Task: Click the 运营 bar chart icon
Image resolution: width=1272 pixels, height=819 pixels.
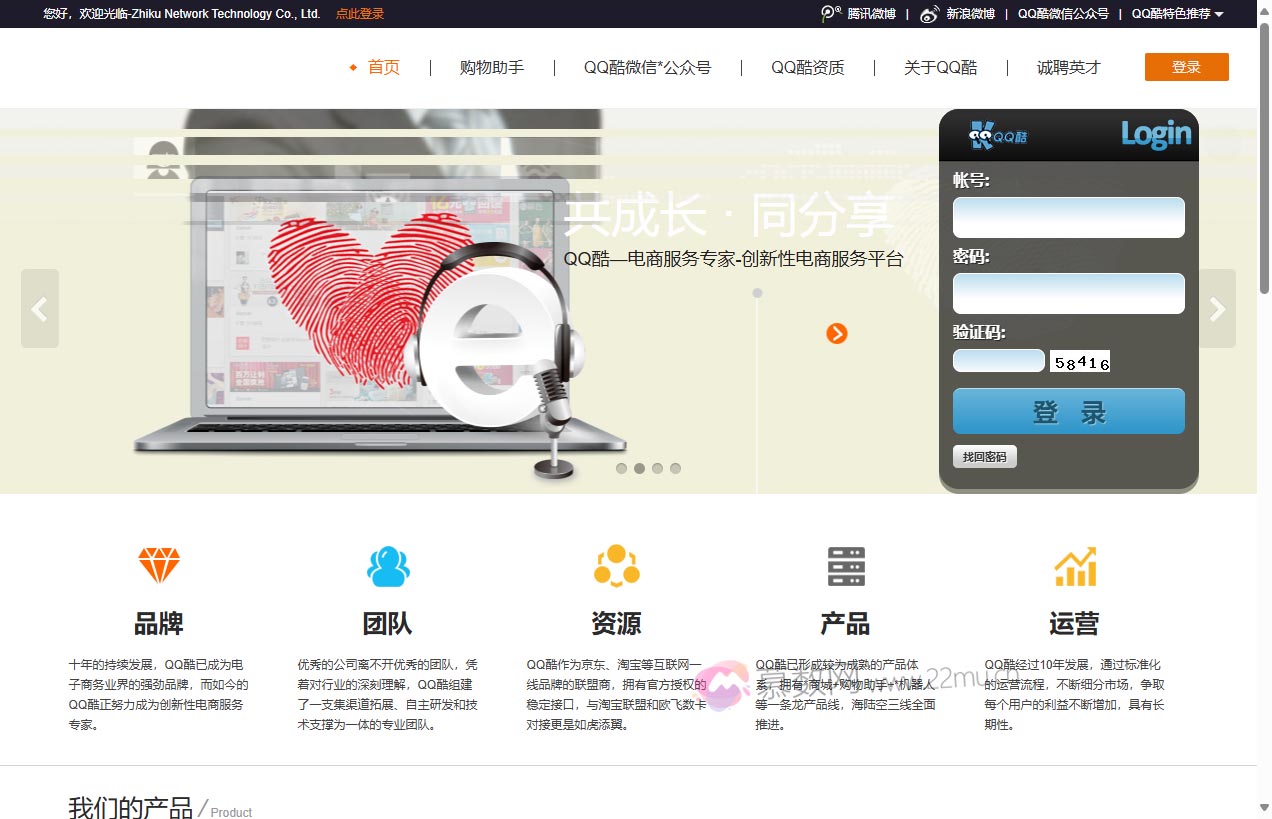Action: (x=1073, y=567)
